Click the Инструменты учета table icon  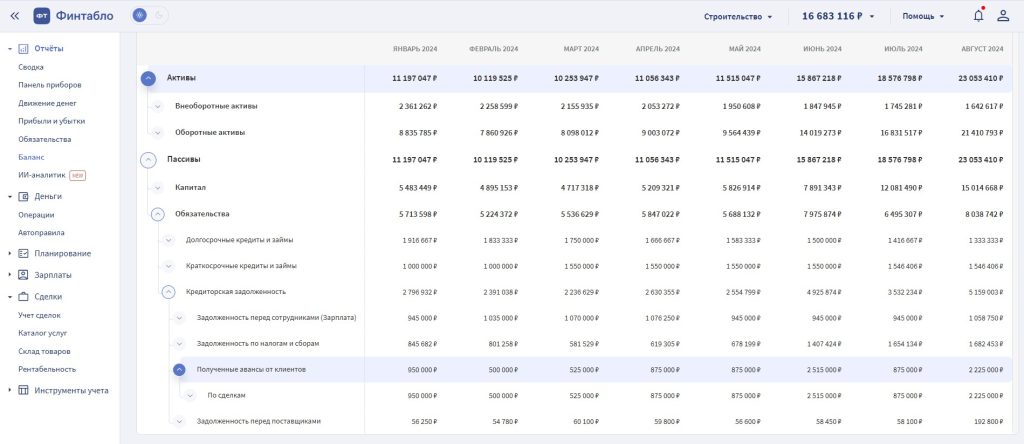pyautogui.click(x=24, y=390)
